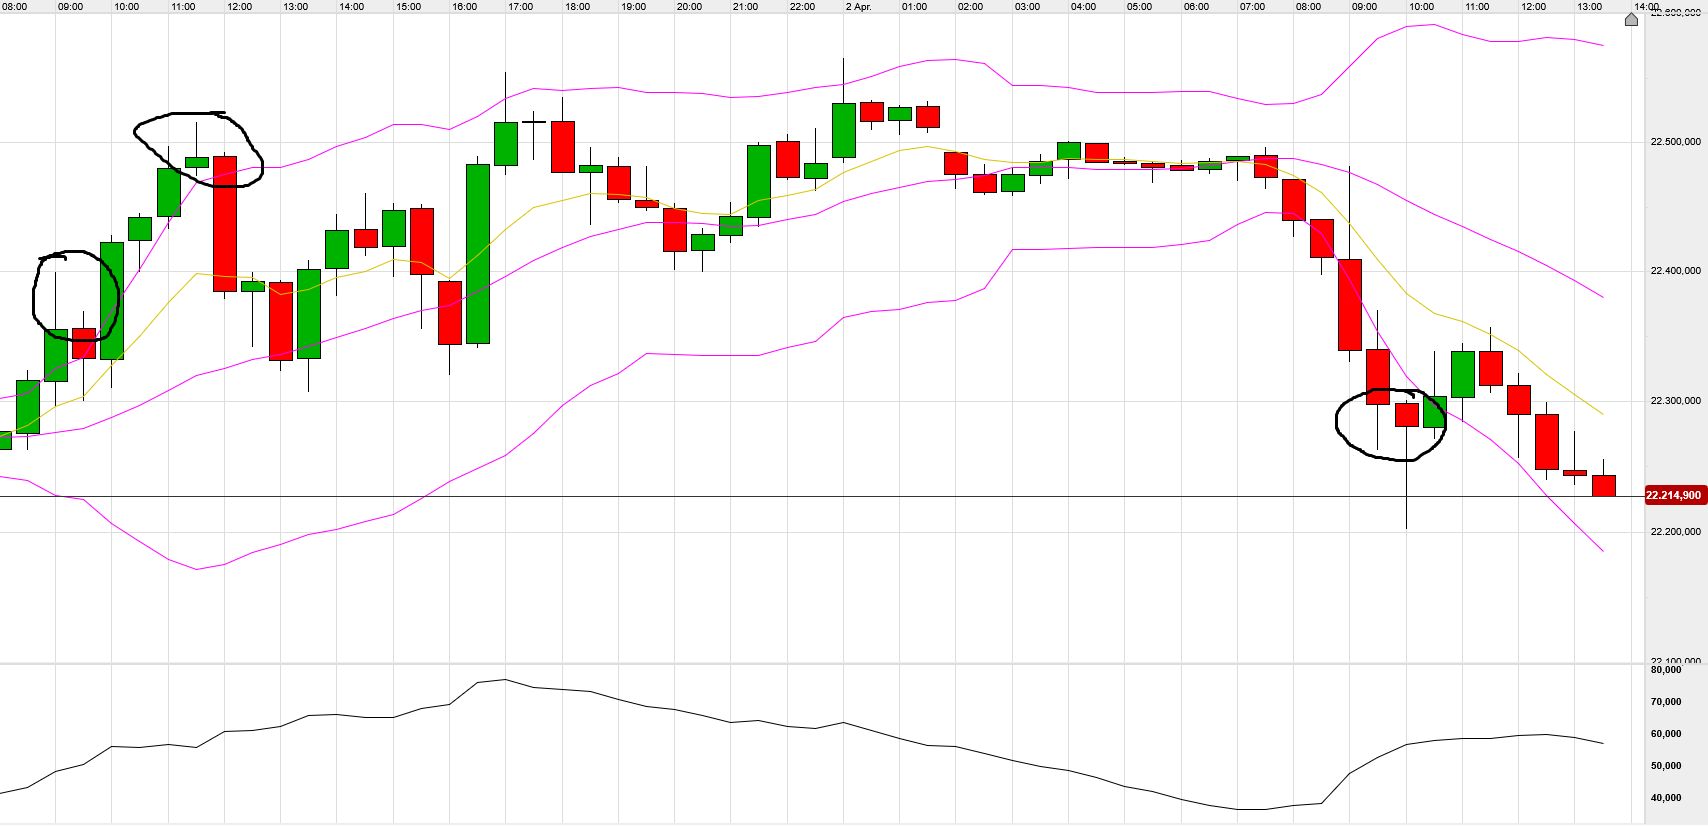Select the 22.400,000 price axis label

(1675, 271)
